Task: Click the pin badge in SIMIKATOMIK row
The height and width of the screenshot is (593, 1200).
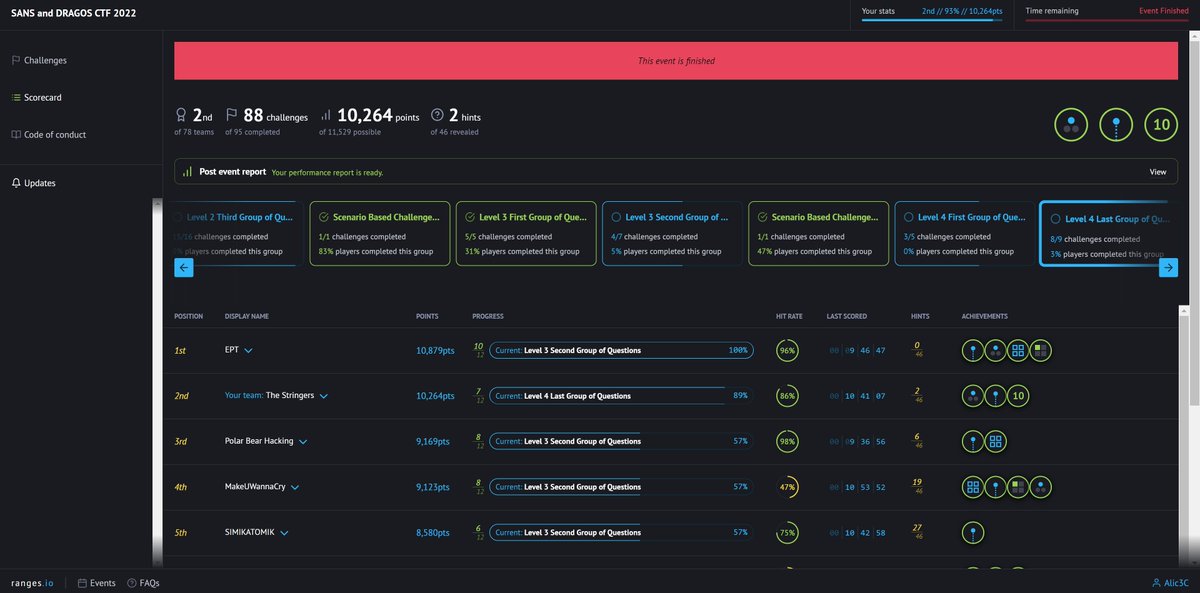Action: tap(972, 533)
